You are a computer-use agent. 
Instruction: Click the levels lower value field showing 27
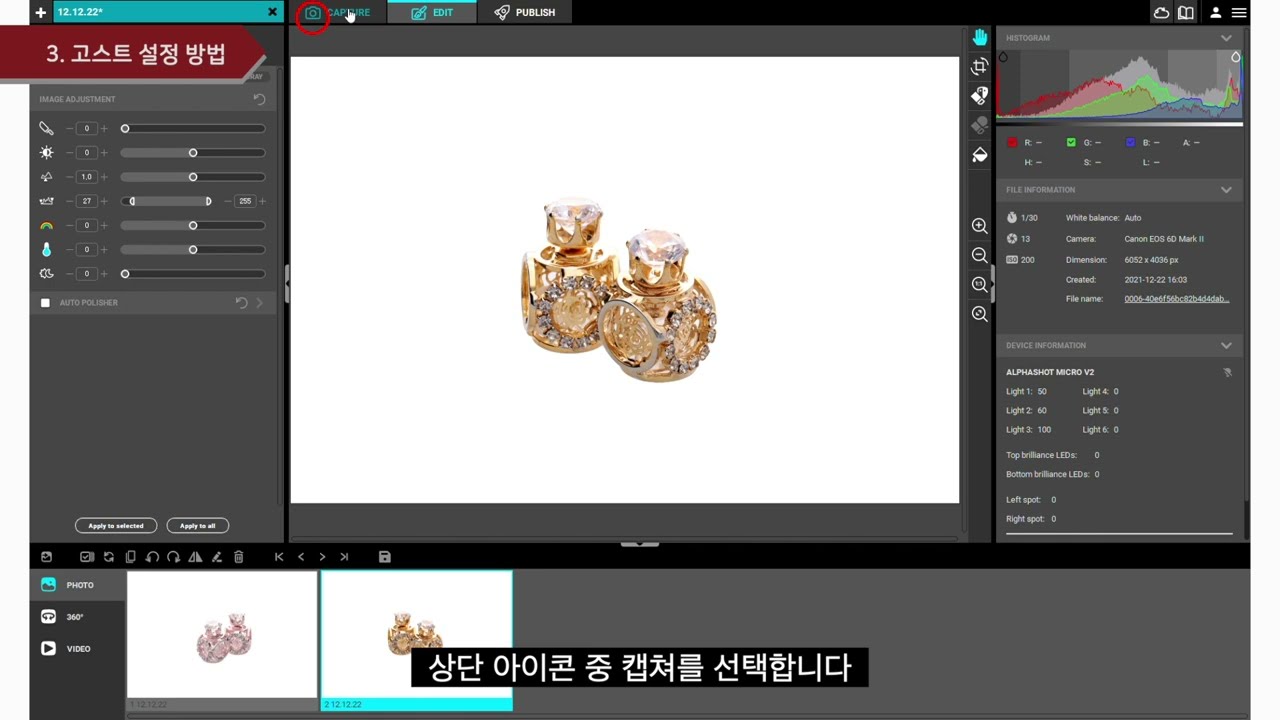click(x=87, y=201)
